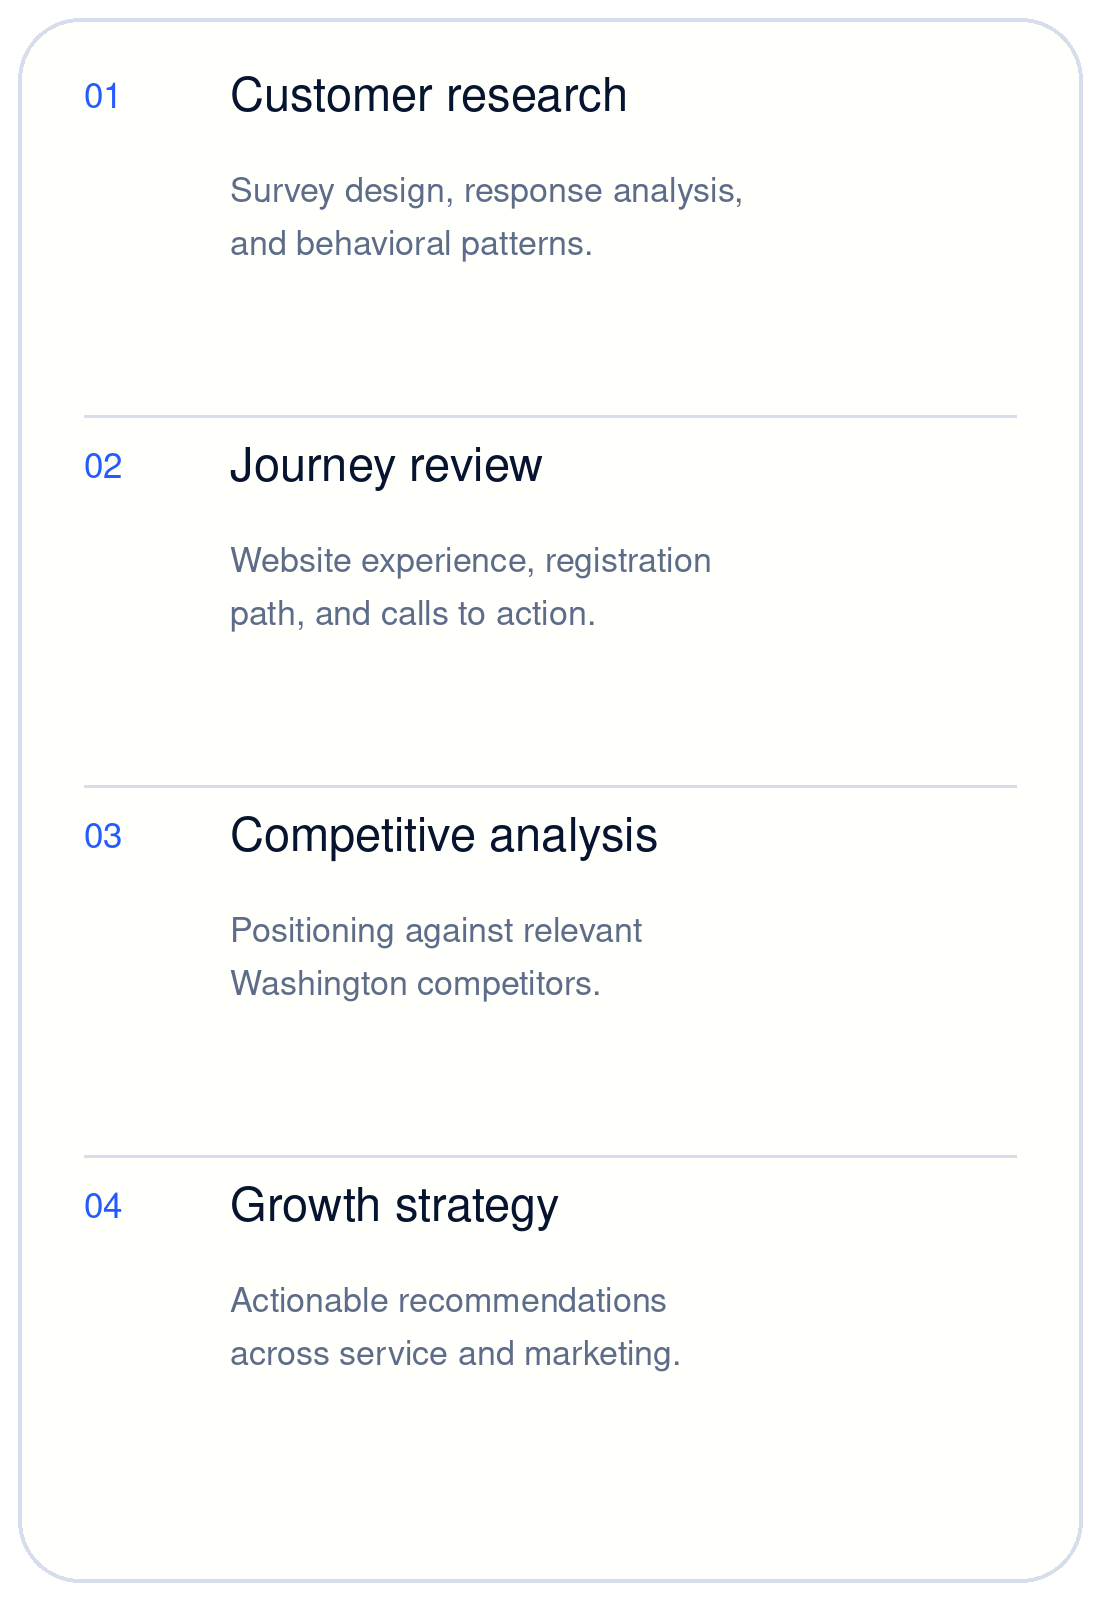Click 'across service and marketing' line
Viewport: 1100px width, 1600px height.
pos(456,1354)
